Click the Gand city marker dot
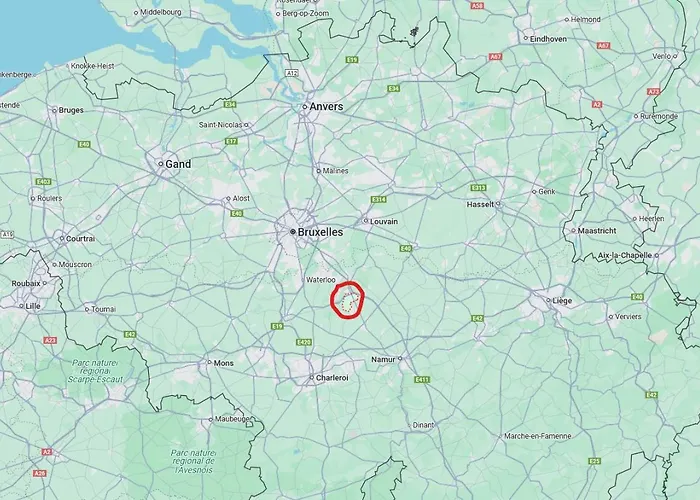The width and height of the screenshot is (700, 500). click(x=161, y=164)
